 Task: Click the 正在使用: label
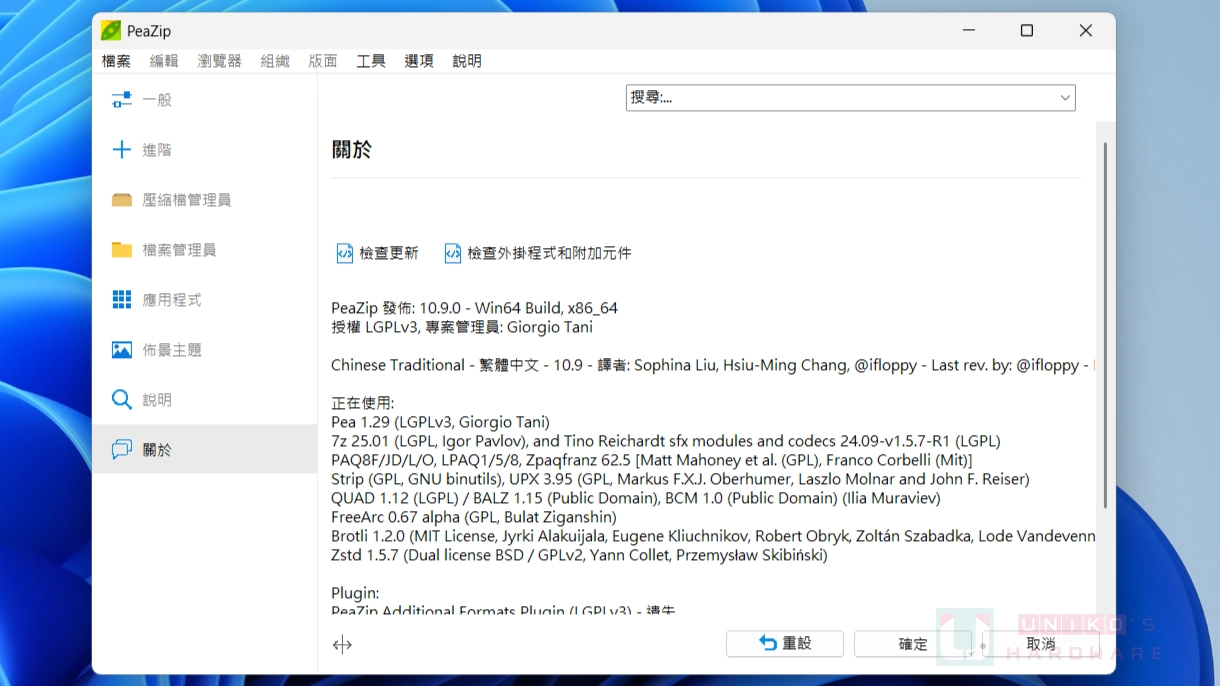[363, 403]
